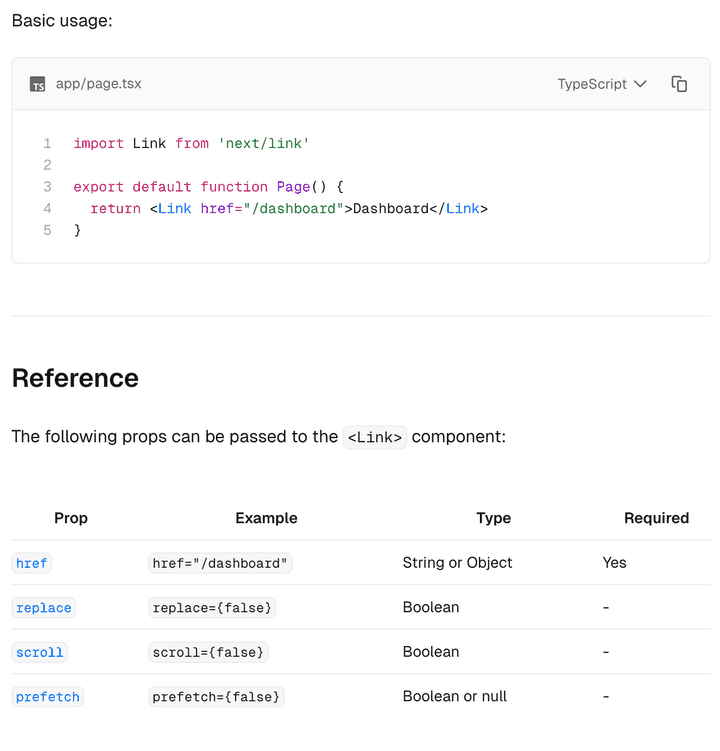The image size is (720, 751).
Task: Click the app/page.tsx filename label
Action: tap(98, 84)
